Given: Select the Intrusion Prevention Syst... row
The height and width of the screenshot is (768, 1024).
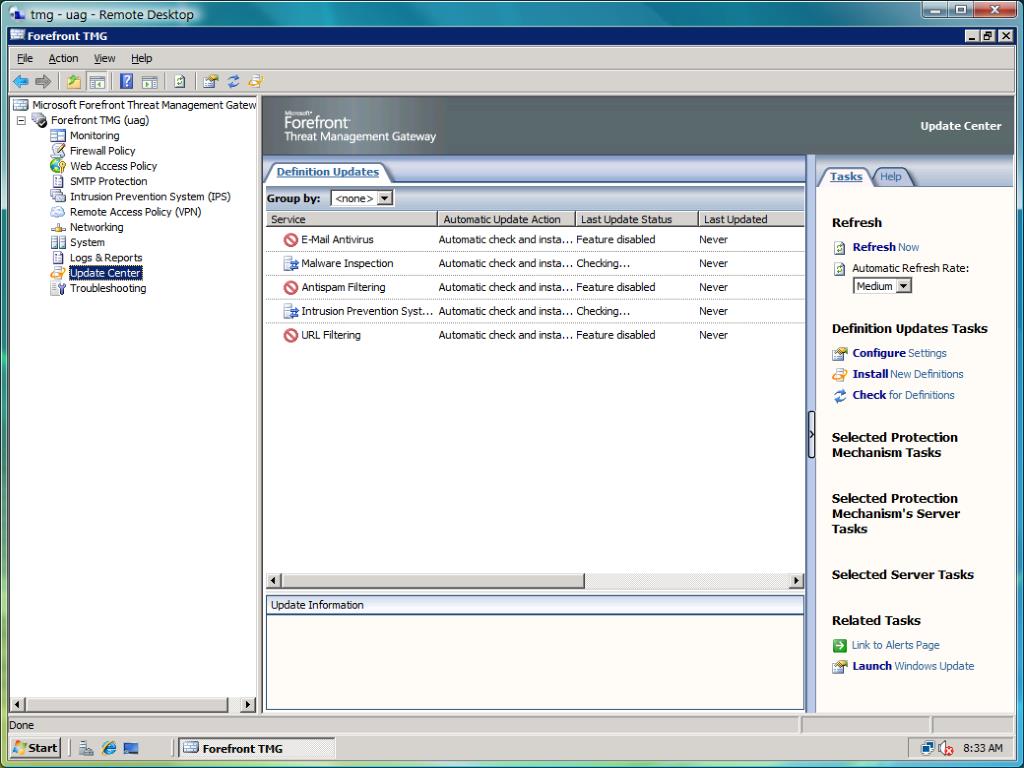Looking at the screenshot, I should [x=535, y=311].
